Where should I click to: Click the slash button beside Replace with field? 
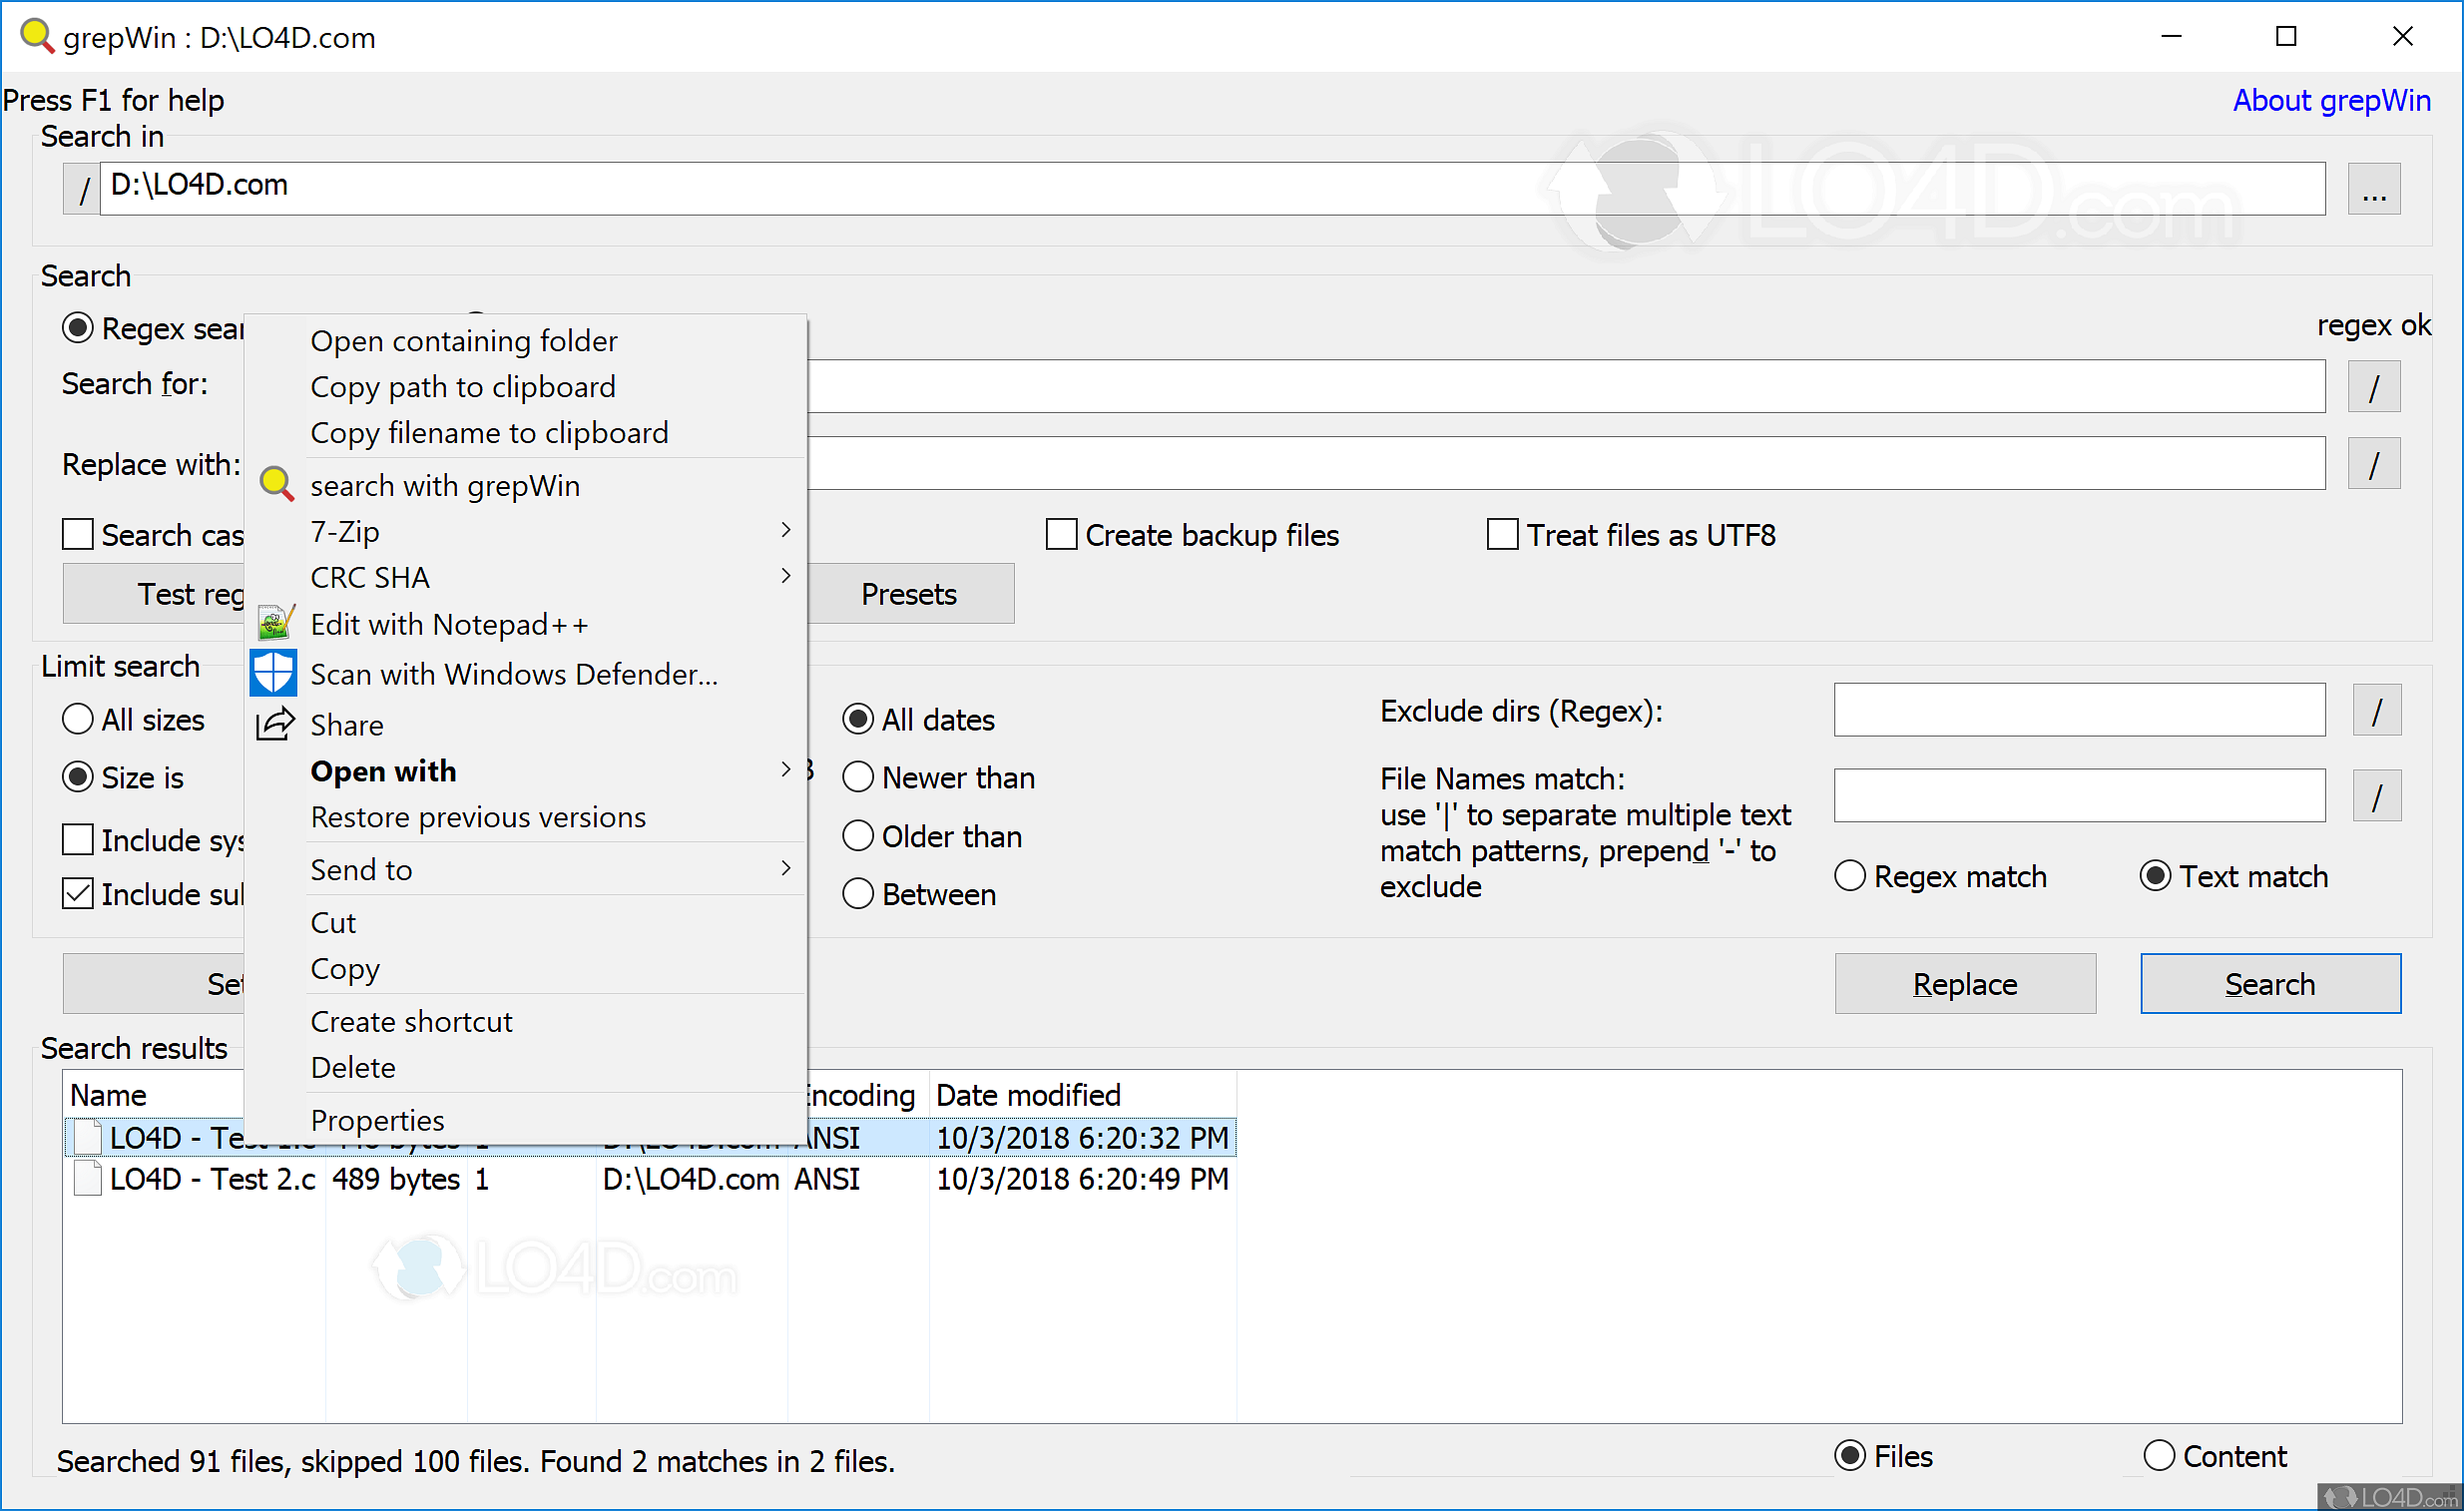(2373, 464)
